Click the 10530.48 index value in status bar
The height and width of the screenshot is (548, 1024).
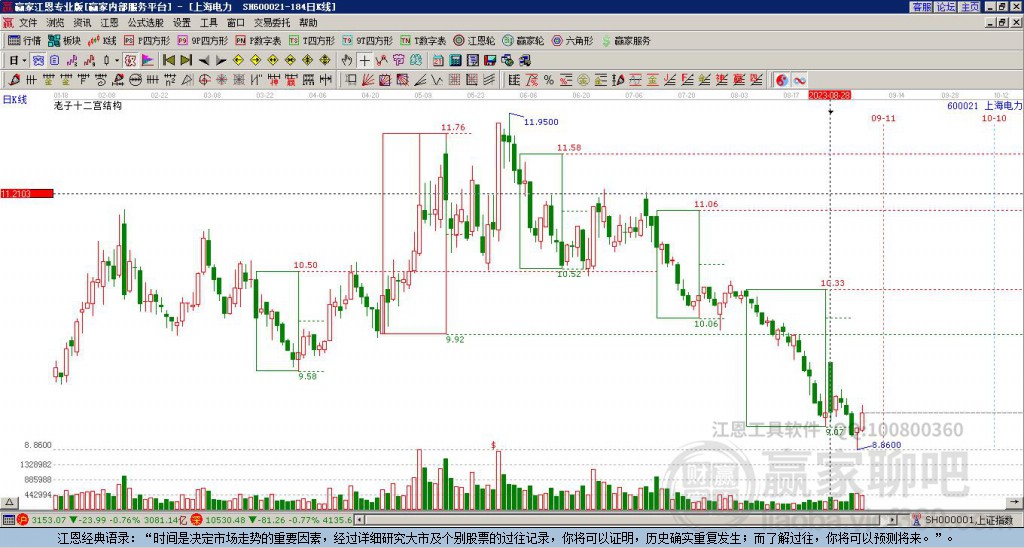click(227, 520)
